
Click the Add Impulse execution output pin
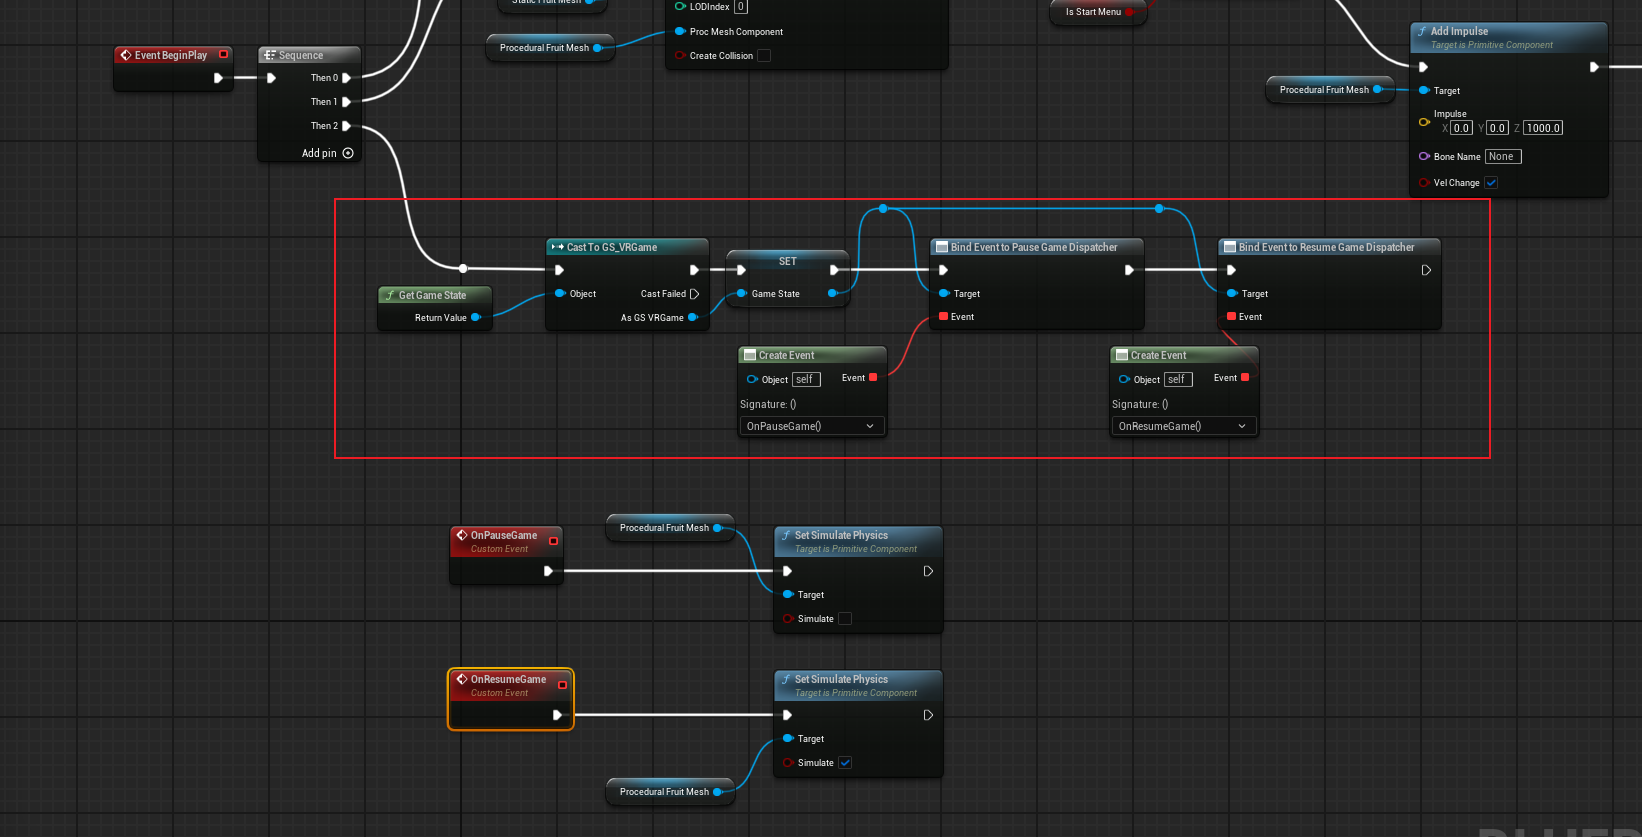1594,67
